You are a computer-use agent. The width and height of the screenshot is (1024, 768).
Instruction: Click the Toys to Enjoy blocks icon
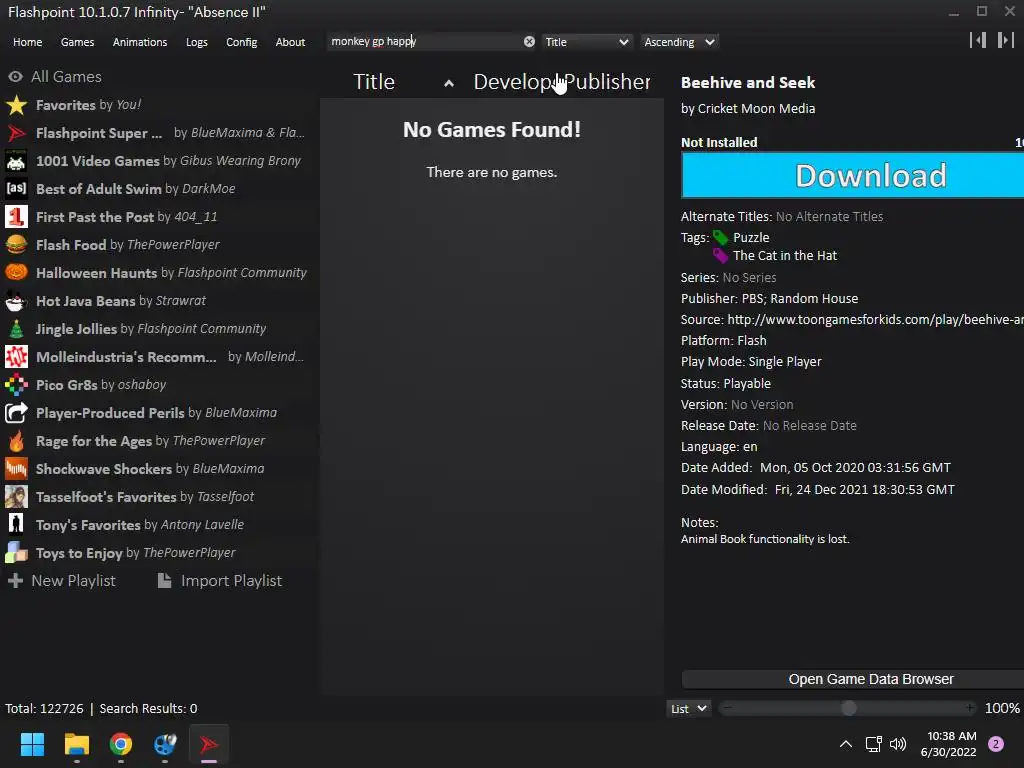click(16, 552)
